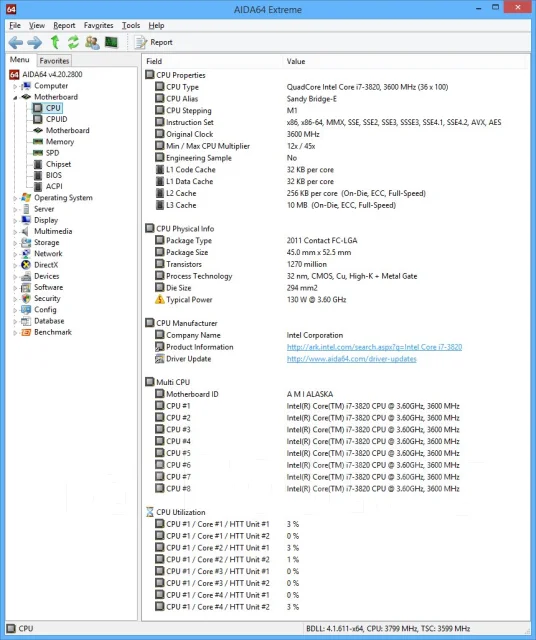The height and width of the screenshot is (640, 536).
Task: Switch to the Menu tab
Action: (x=20, y=60)
